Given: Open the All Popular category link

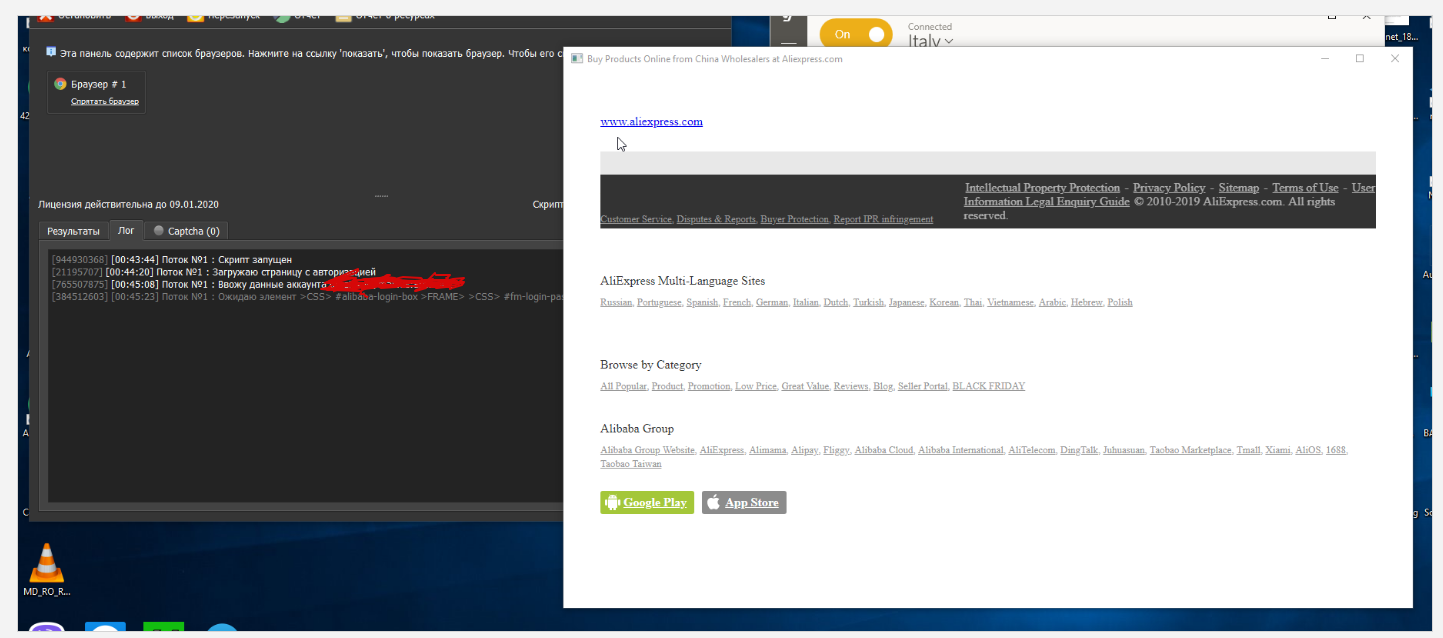Looking at the screenshot, I should [623, 386].
